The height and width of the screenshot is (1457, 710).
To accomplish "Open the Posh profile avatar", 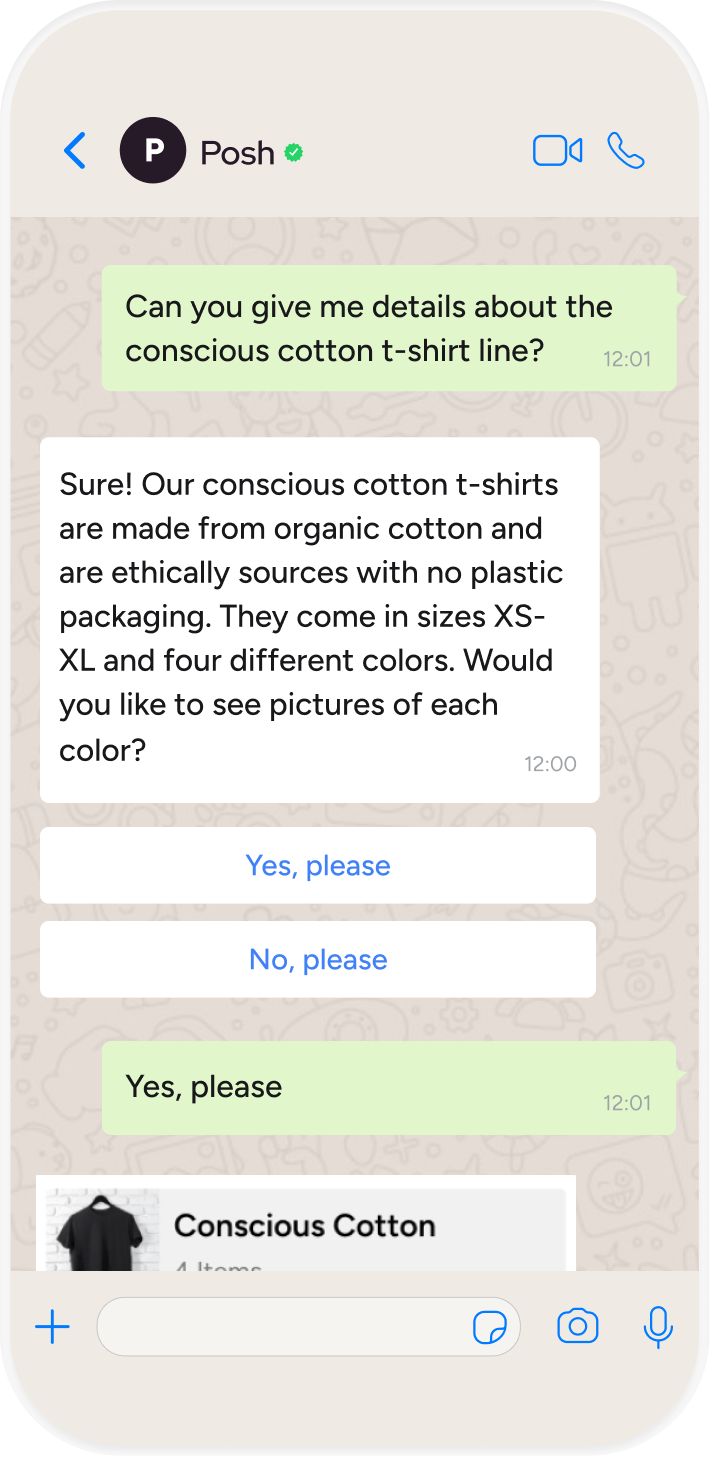I will click(153, 151).
